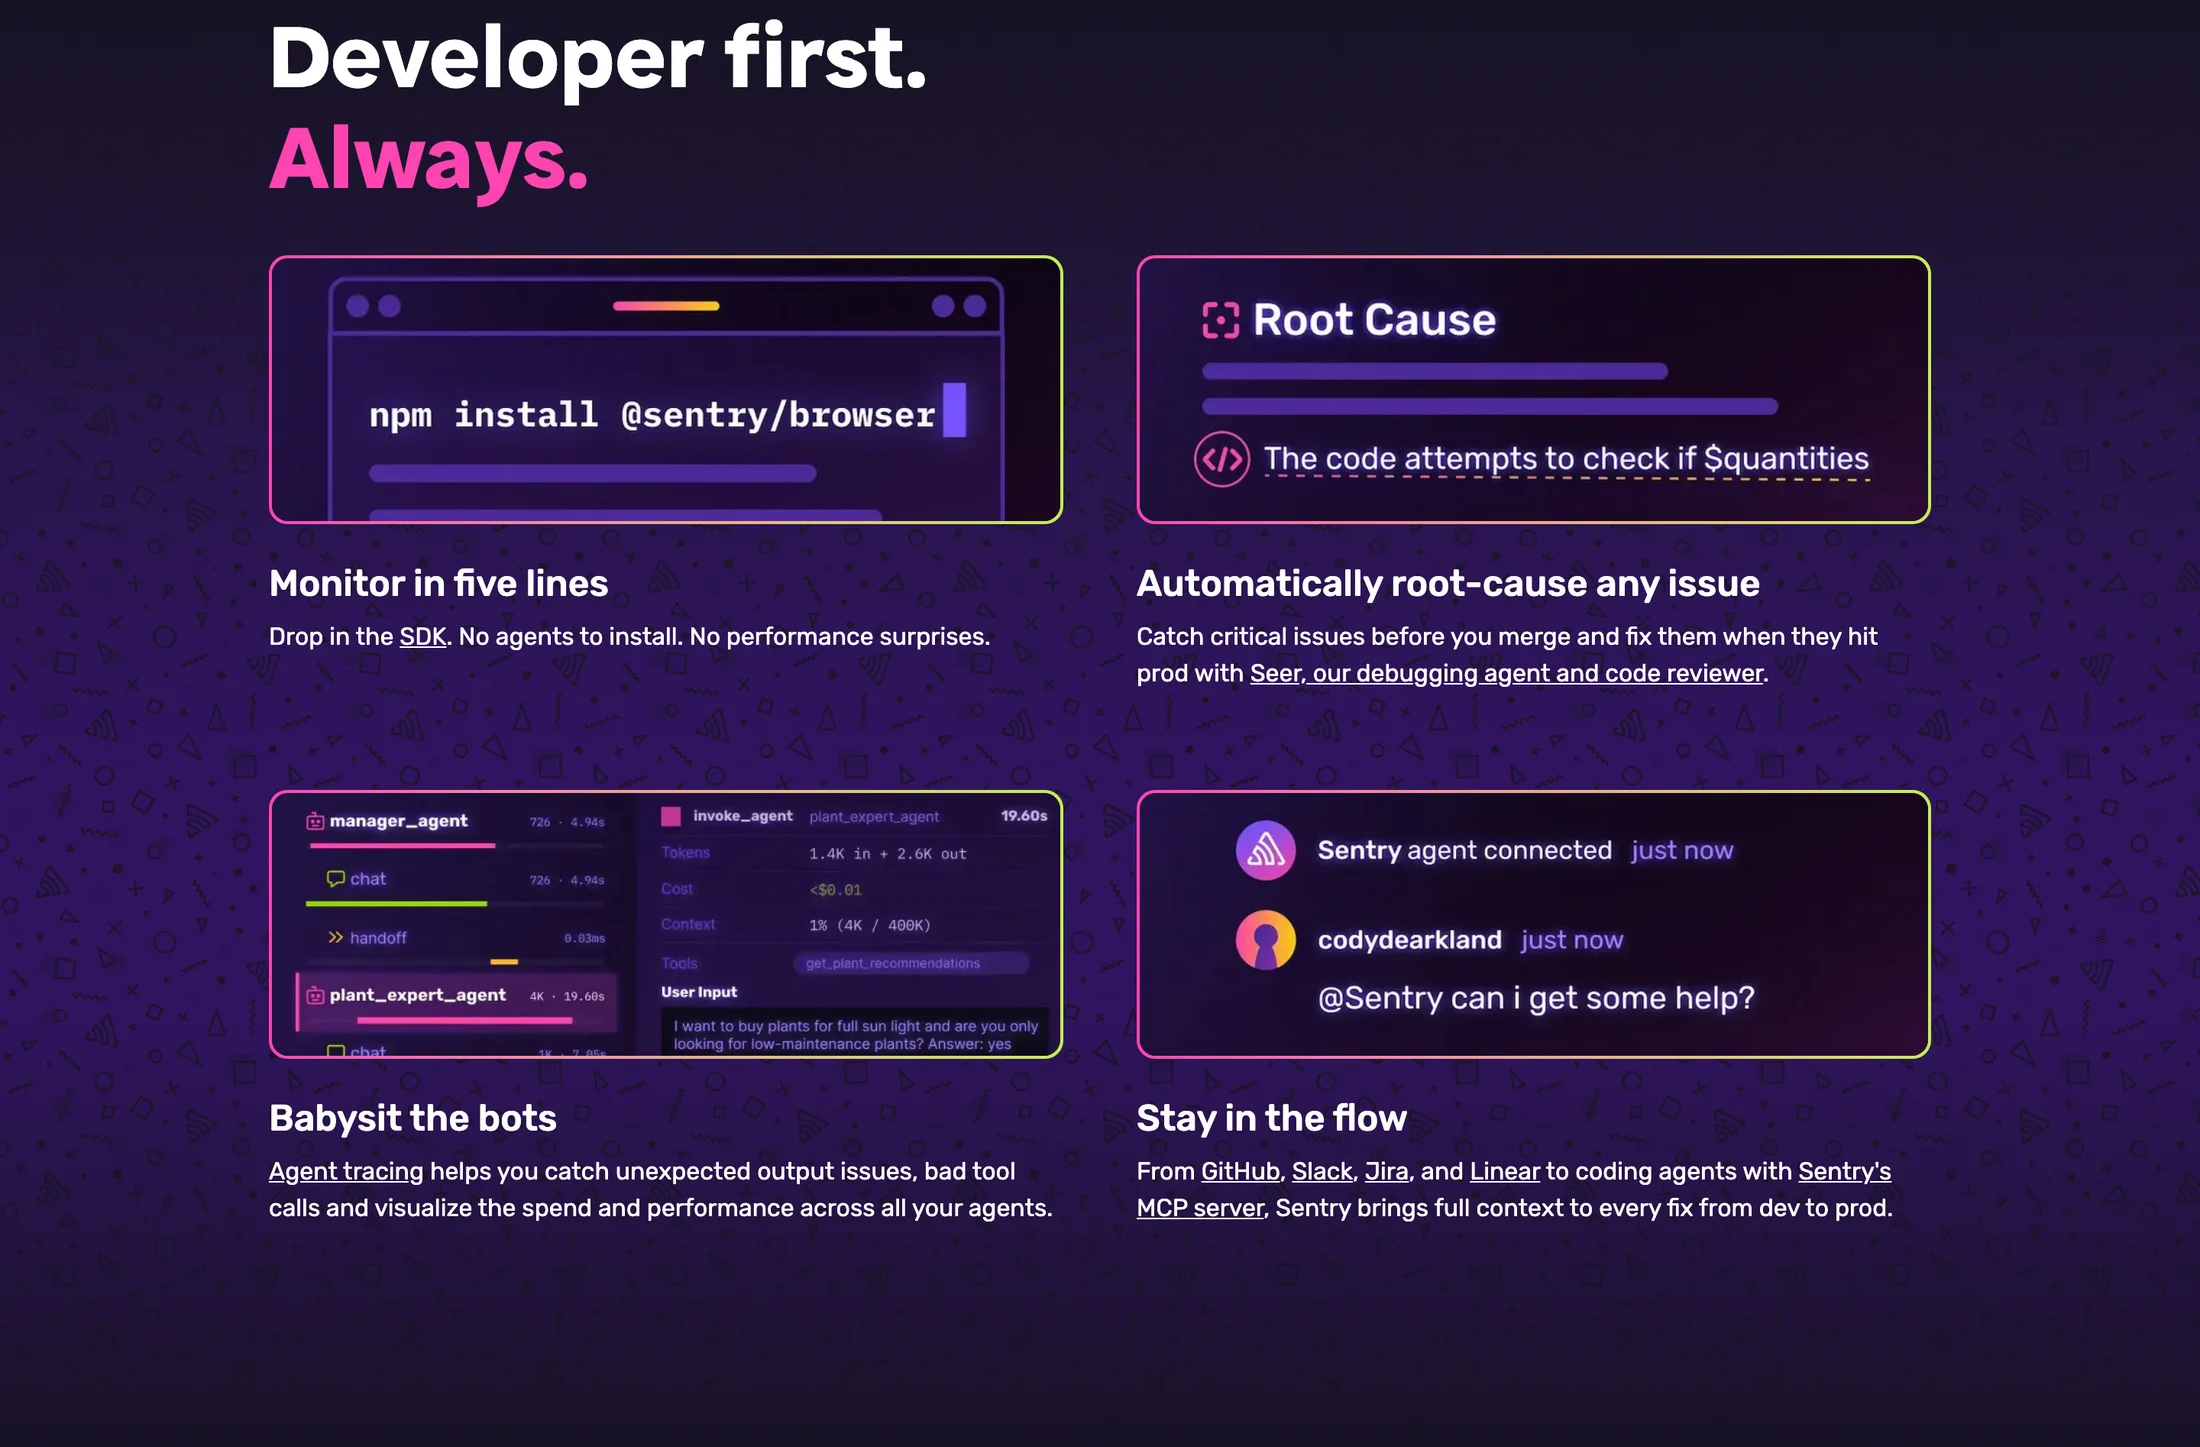The image size is (2200, 1447).
Task: Click the npm install terminal illustration
Action: tap(666, 390)
